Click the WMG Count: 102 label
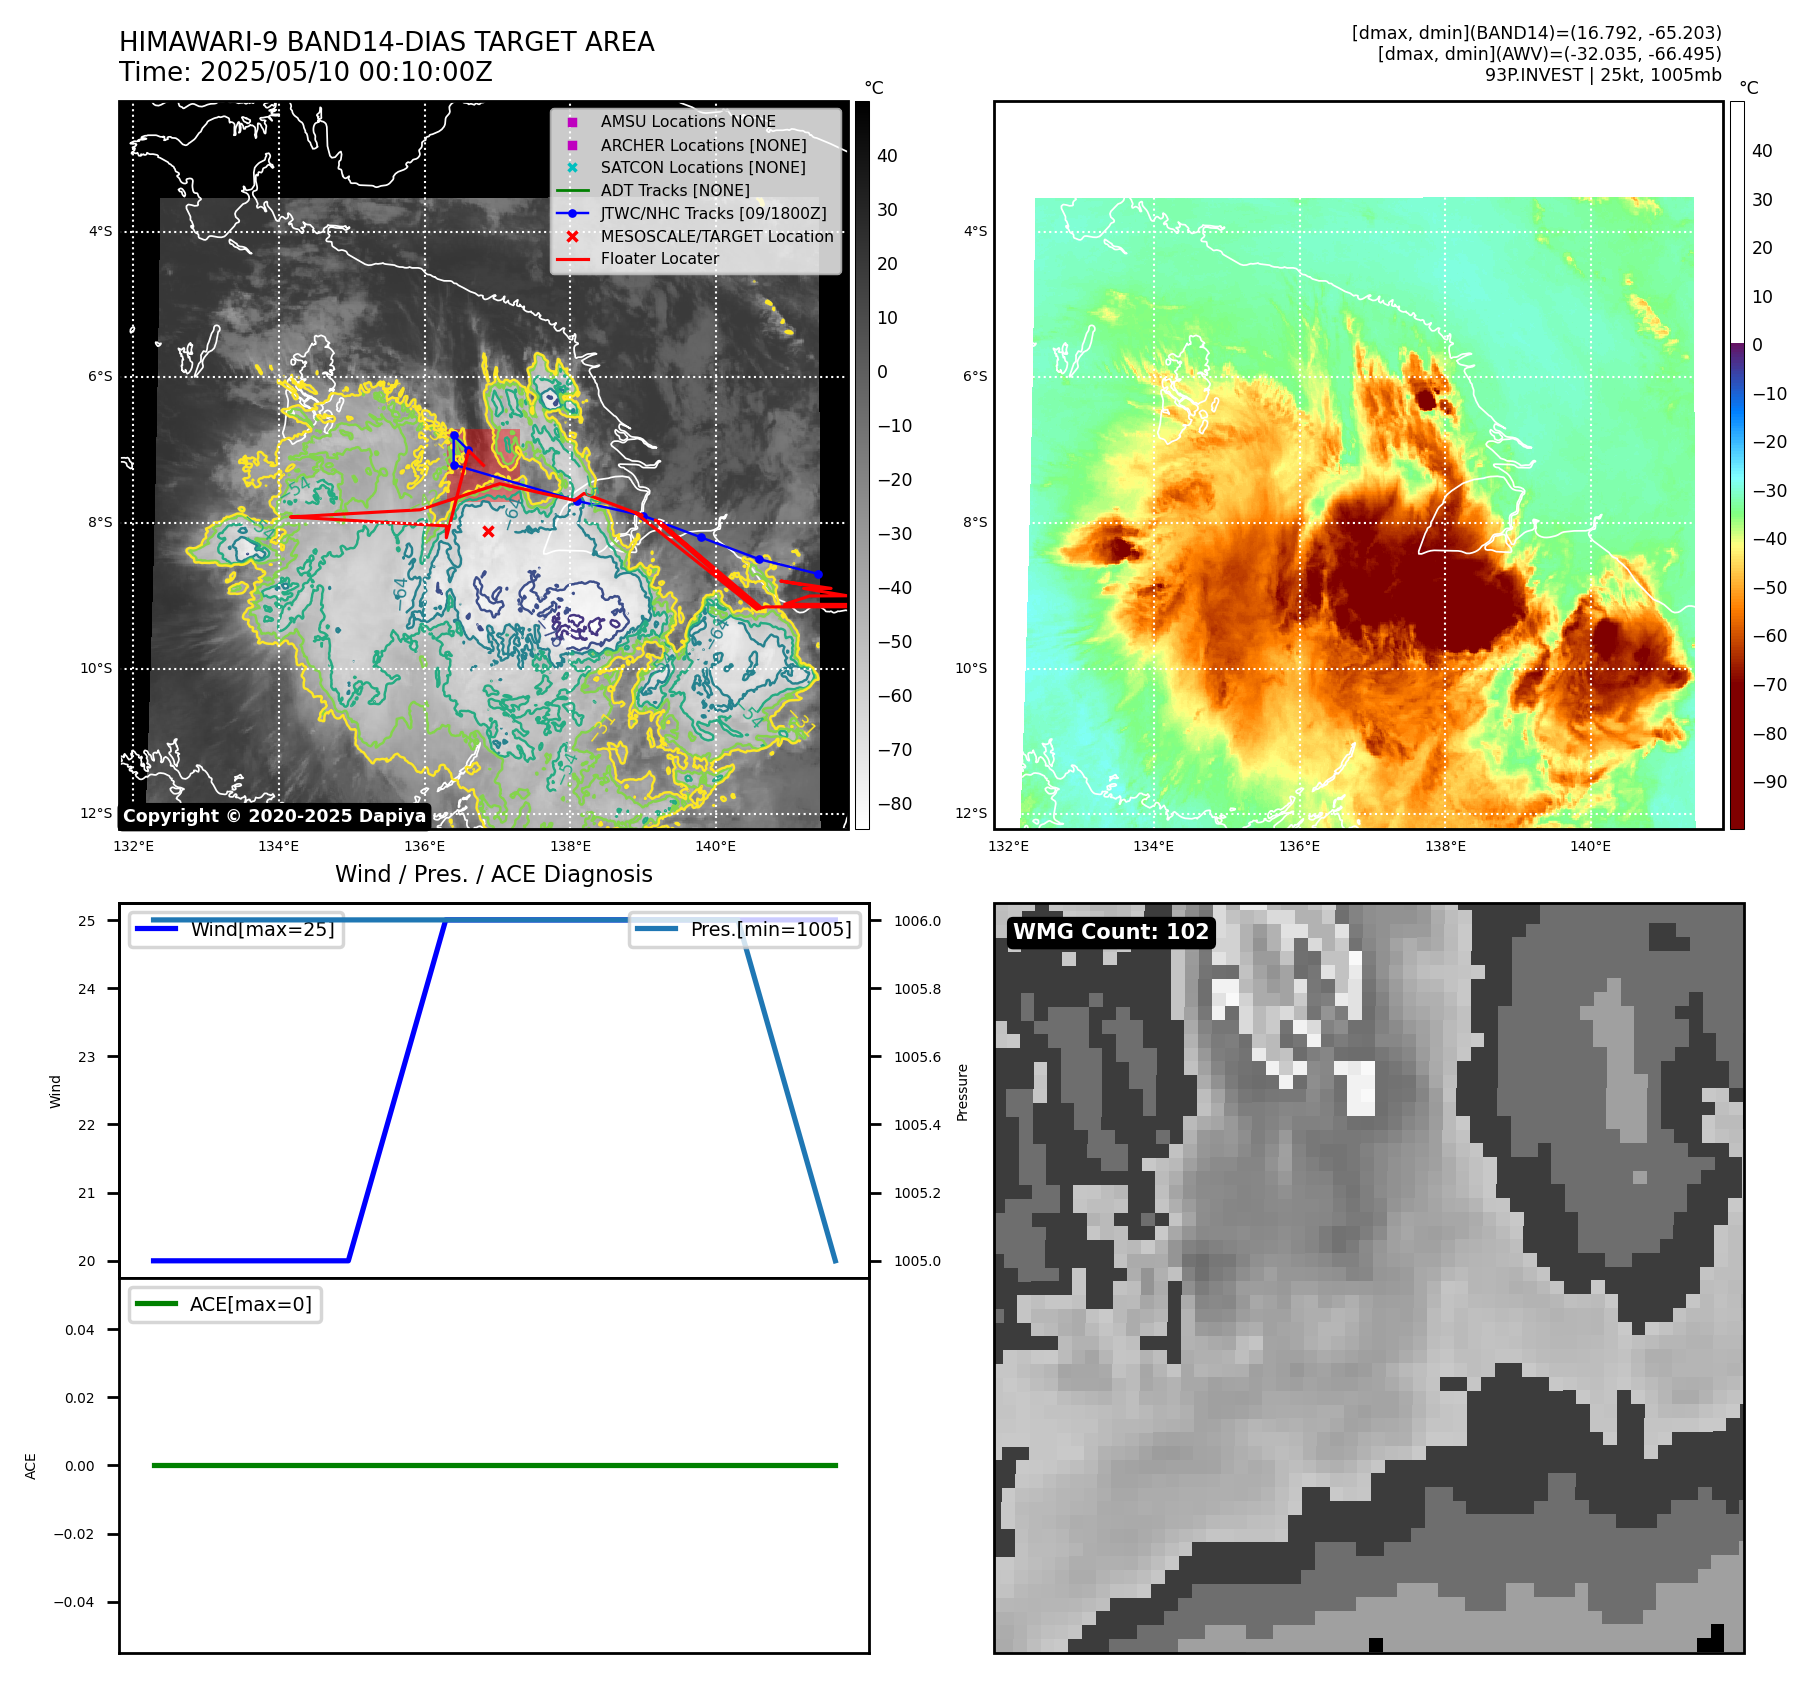1813x1690 pixels. (x=1111, y=932)
